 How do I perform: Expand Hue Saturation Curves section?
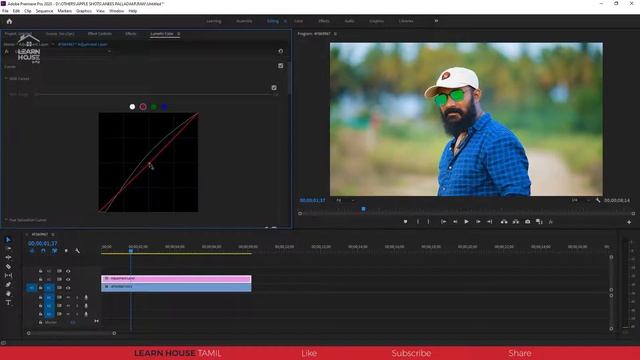pyautogui.click(x=6, y=220)
